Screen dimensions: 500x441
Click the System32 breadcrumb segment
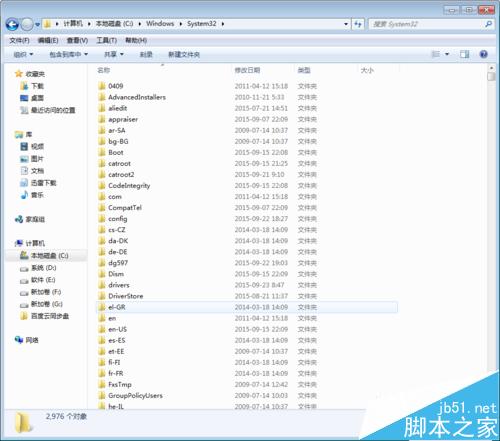[x=202, y=24]
